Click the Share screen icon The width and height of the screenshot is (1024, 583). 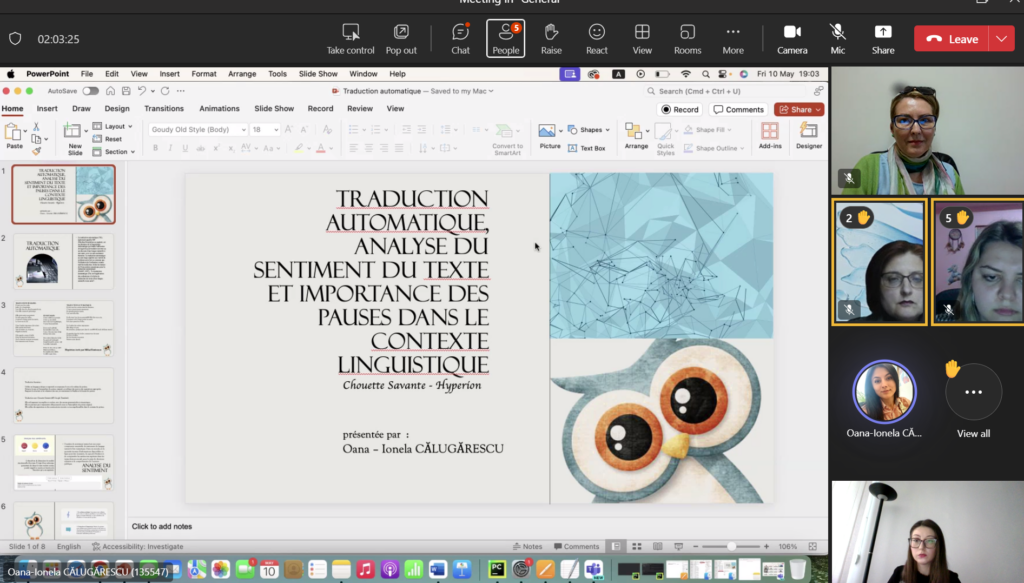click(x=882, y=38)
